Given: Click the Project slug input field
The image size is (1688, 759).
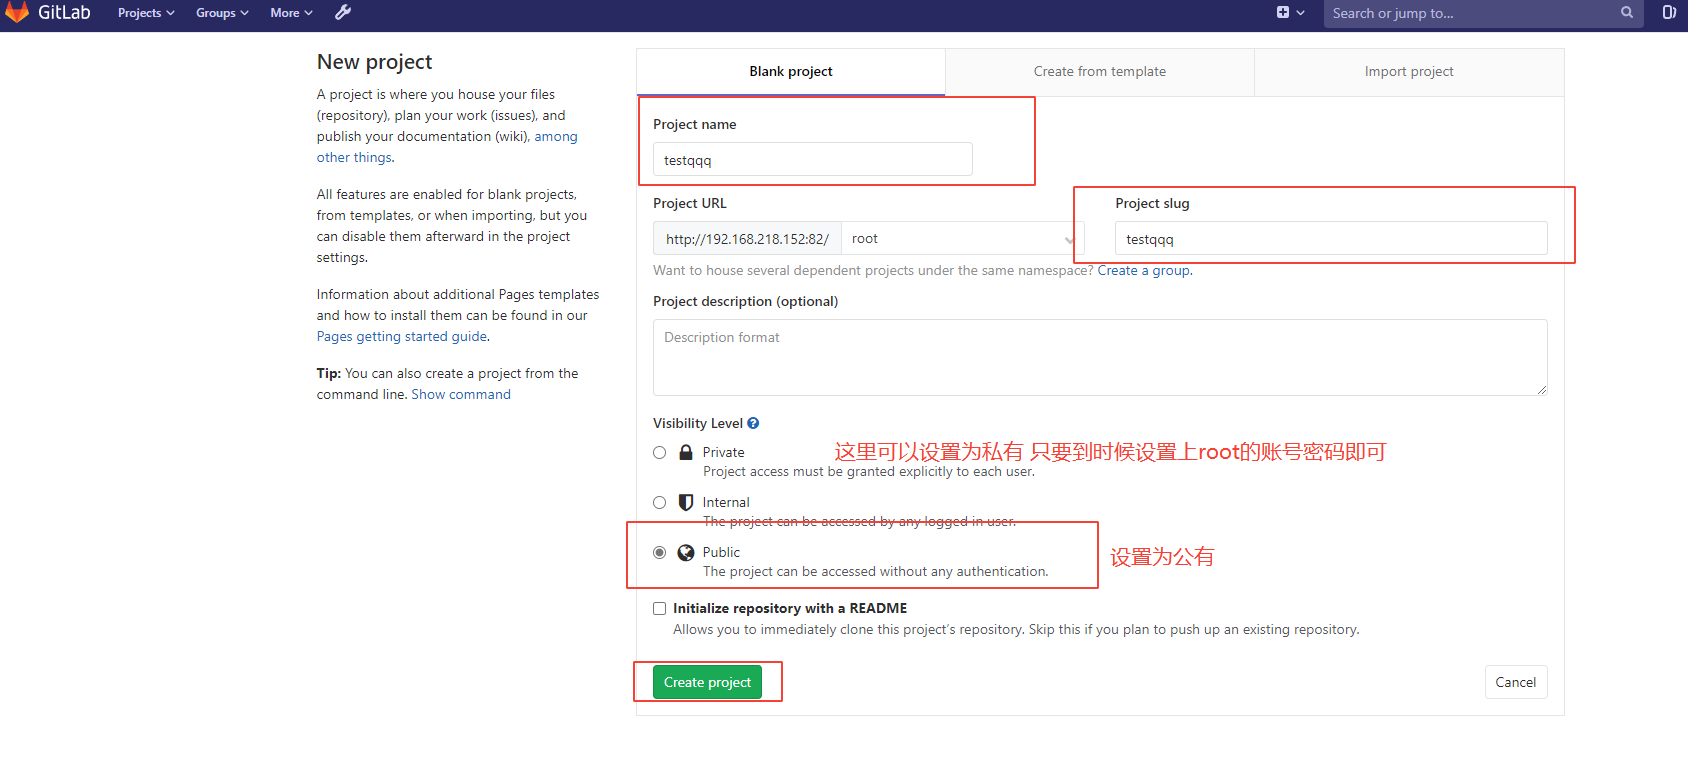Looking at the screenshot, I should (1331, 239).
